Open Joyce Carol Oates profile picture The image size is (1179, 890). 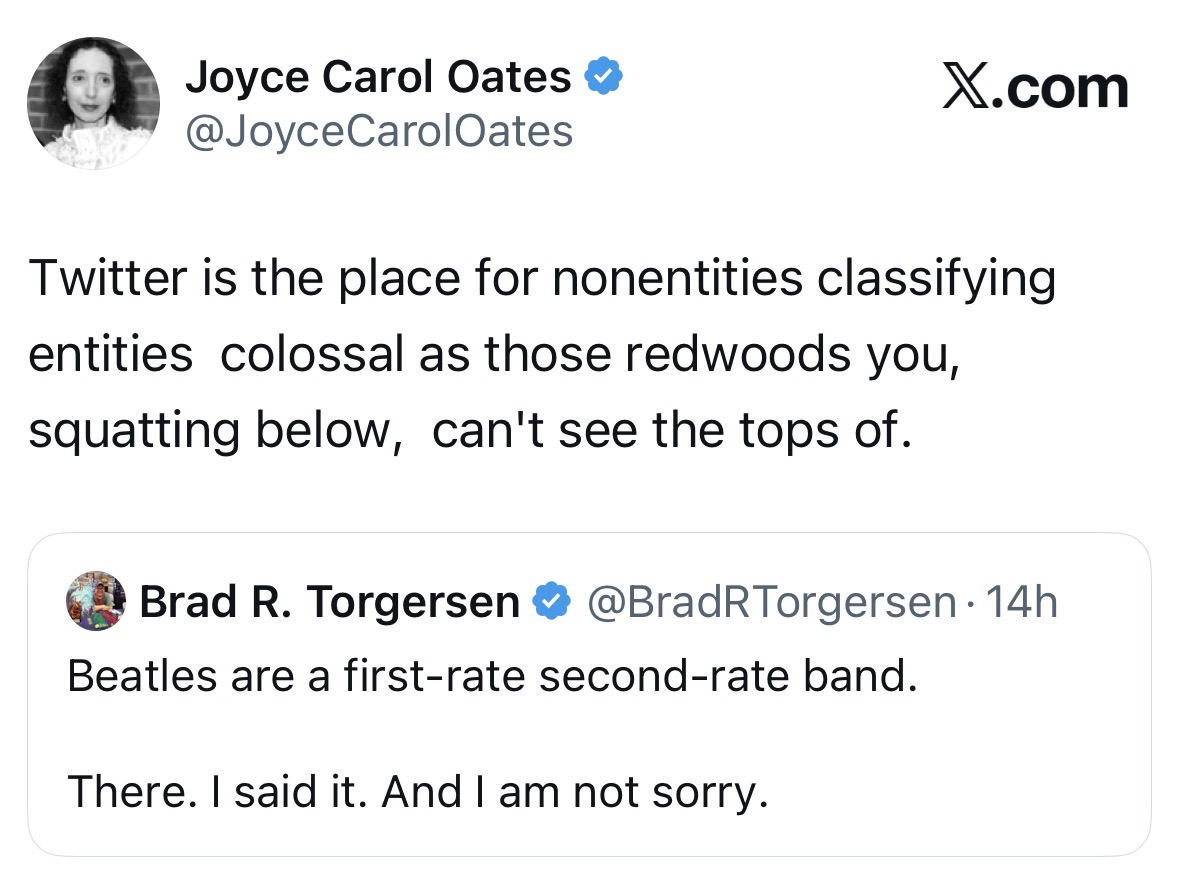coord(93,103)
